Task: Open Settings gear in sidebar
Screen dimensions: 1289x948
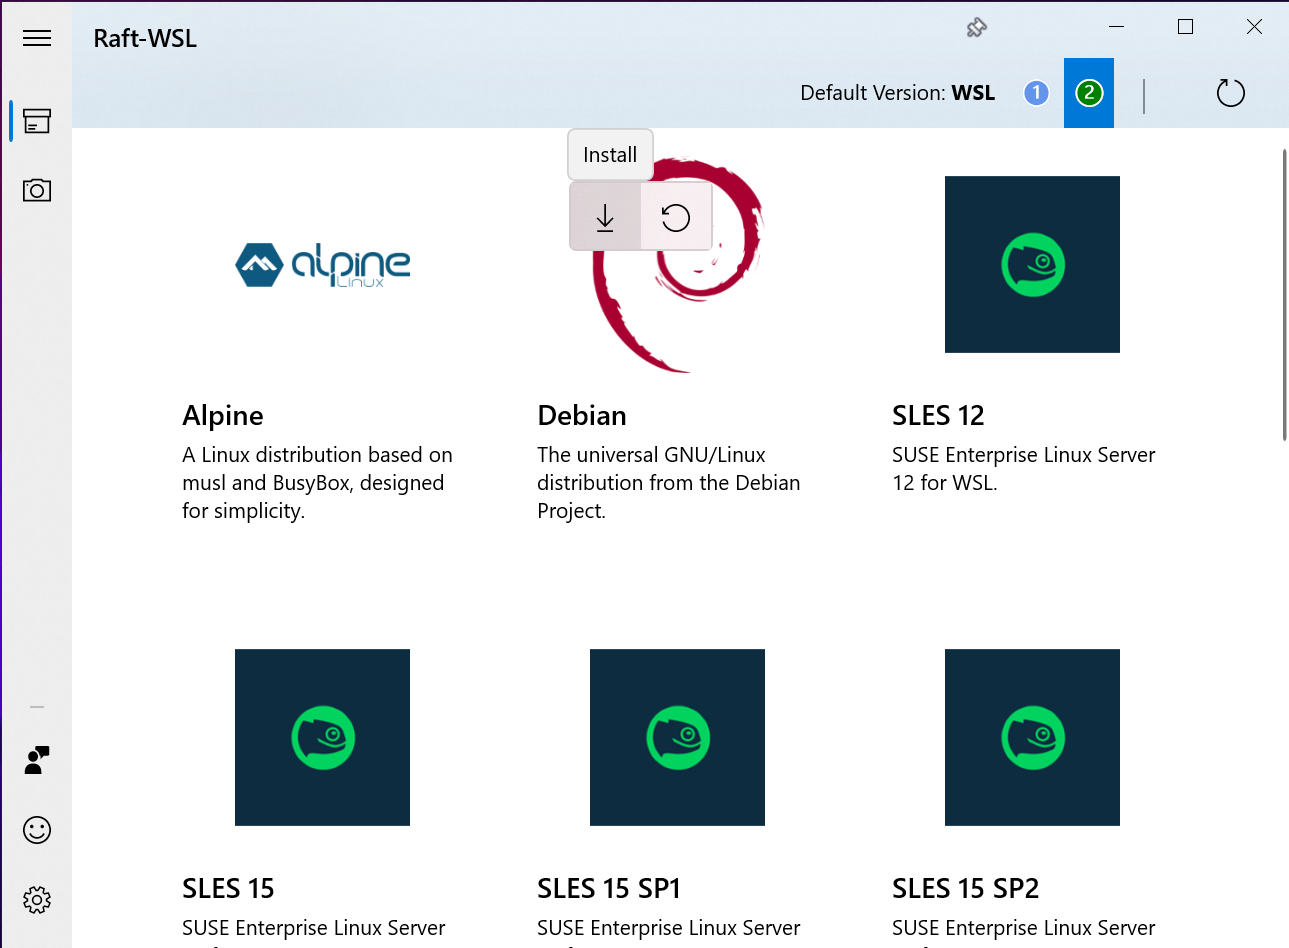Action: [37, 900]
